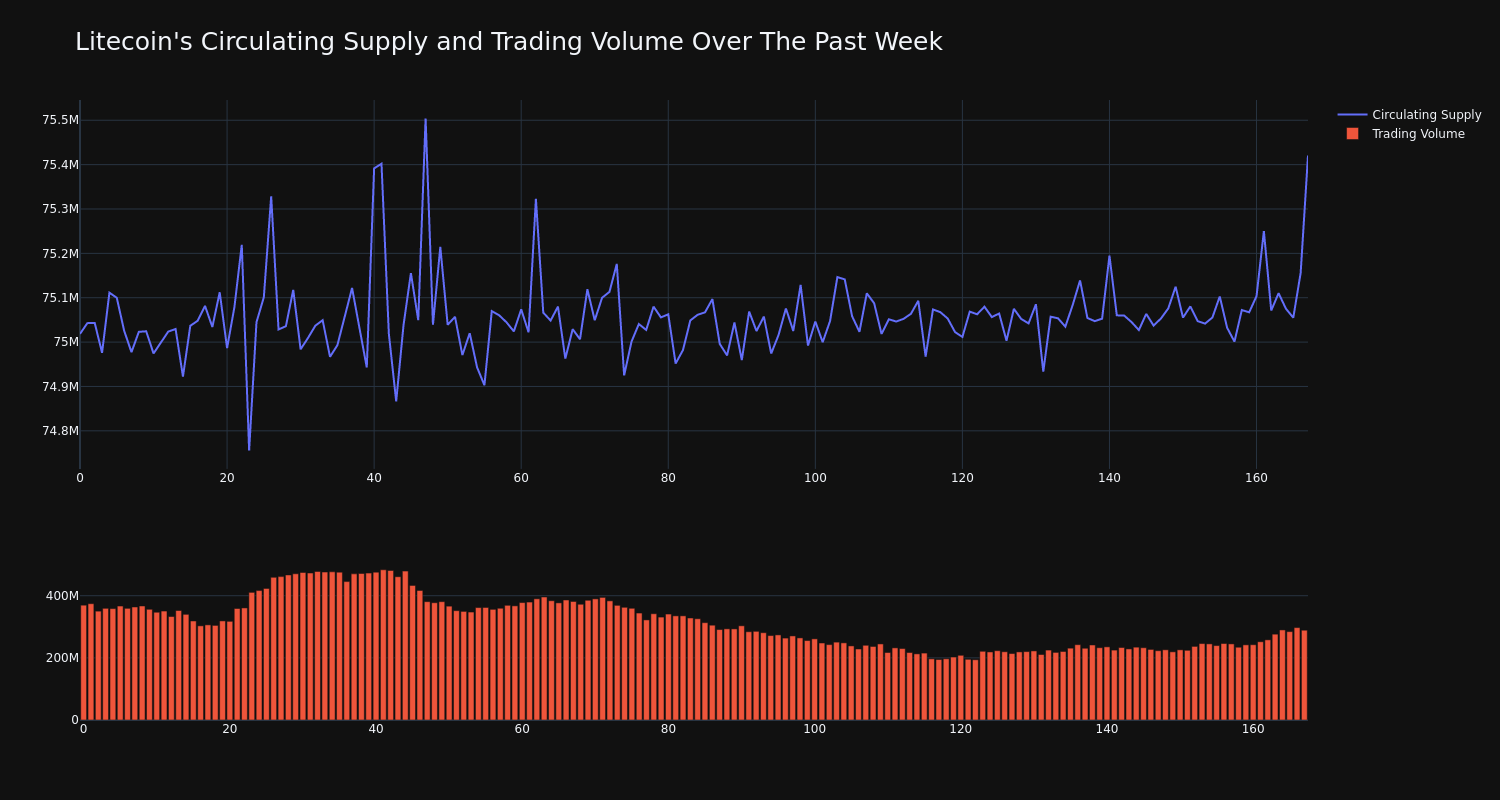1500x800 pixels.
Task: Click x-axis label 20 on volume chart
Action: [x=230, y=729]
